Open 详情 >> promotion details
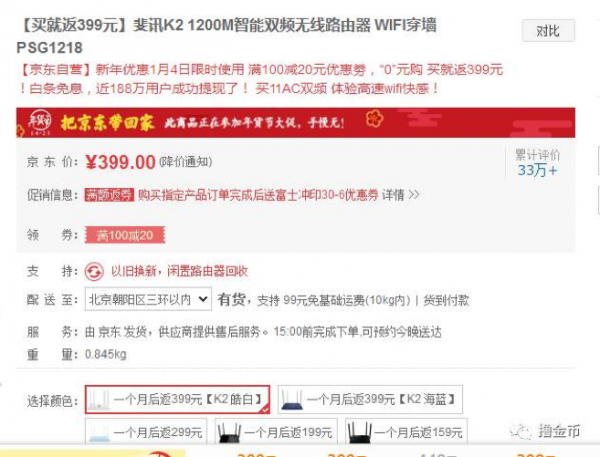The image size is (600, 457). [x=401, y=195]
